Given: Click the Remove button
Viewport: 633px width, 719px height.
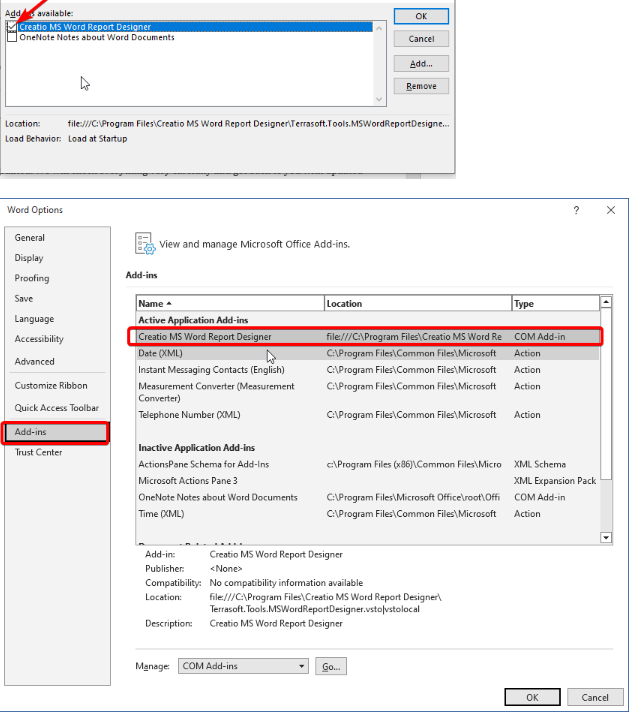Looking at the screenshot, I should [421, 86].
